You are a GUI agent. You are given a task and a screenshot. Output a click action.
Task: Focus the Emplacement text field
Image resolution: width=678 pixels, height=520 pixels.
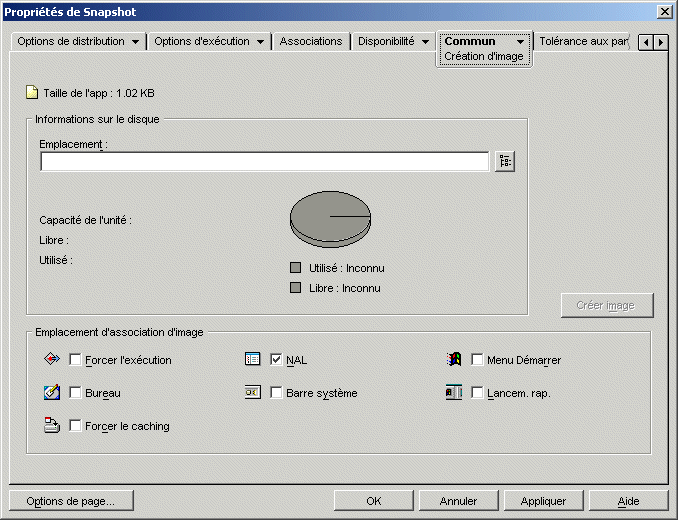tap(265, 162)
